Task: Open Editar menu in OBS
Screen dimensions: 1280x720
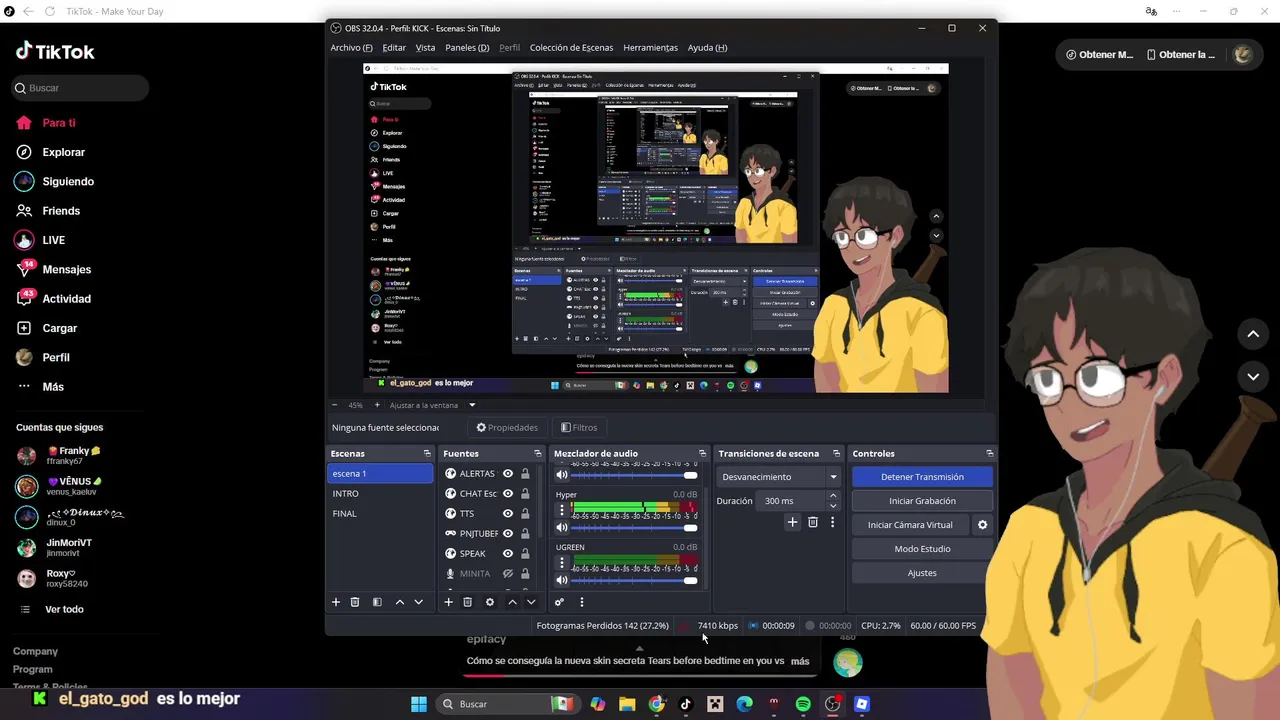Action: point(394,47)
